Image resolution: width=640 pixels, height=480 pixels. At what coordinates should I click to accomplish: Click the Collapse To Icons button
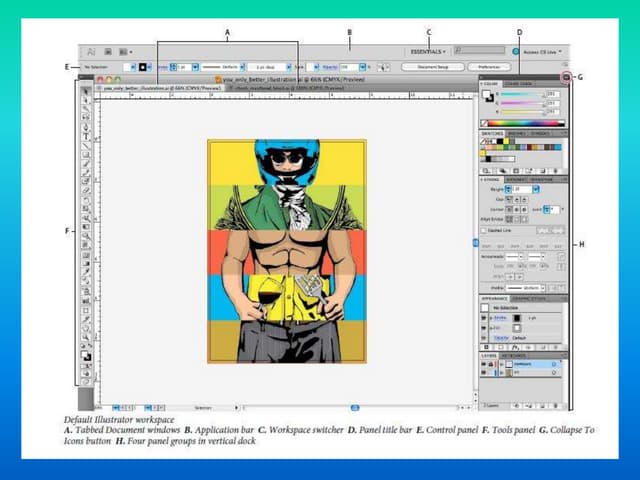566,77
